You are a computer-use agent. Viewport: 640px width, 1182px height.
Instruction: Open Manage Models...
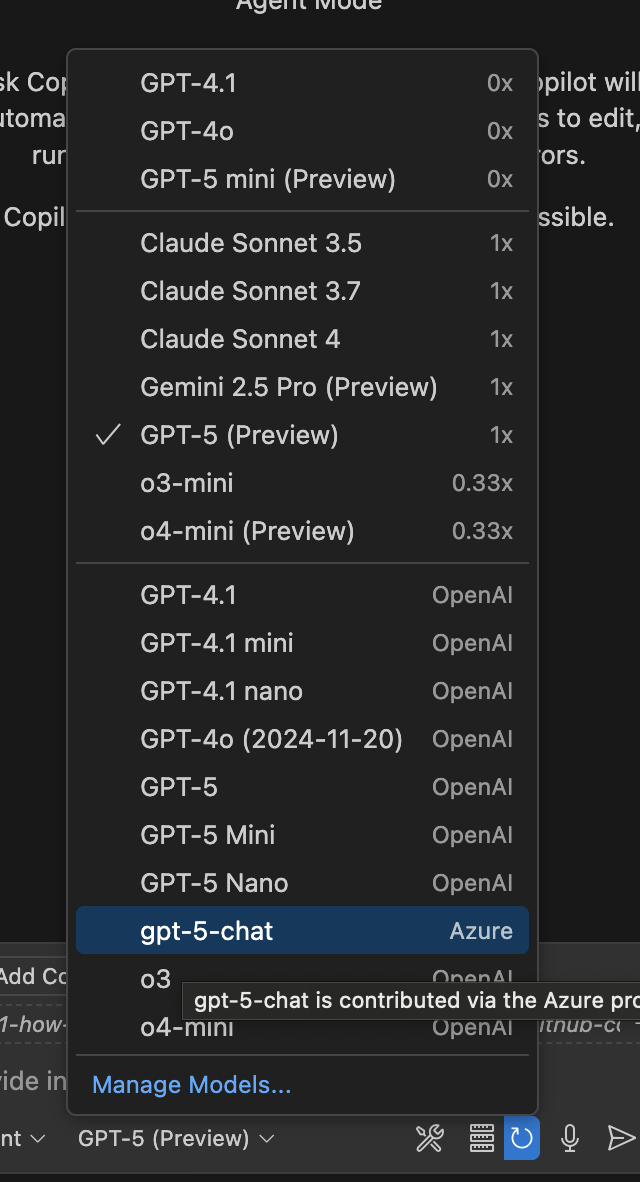pos(190,1084)
